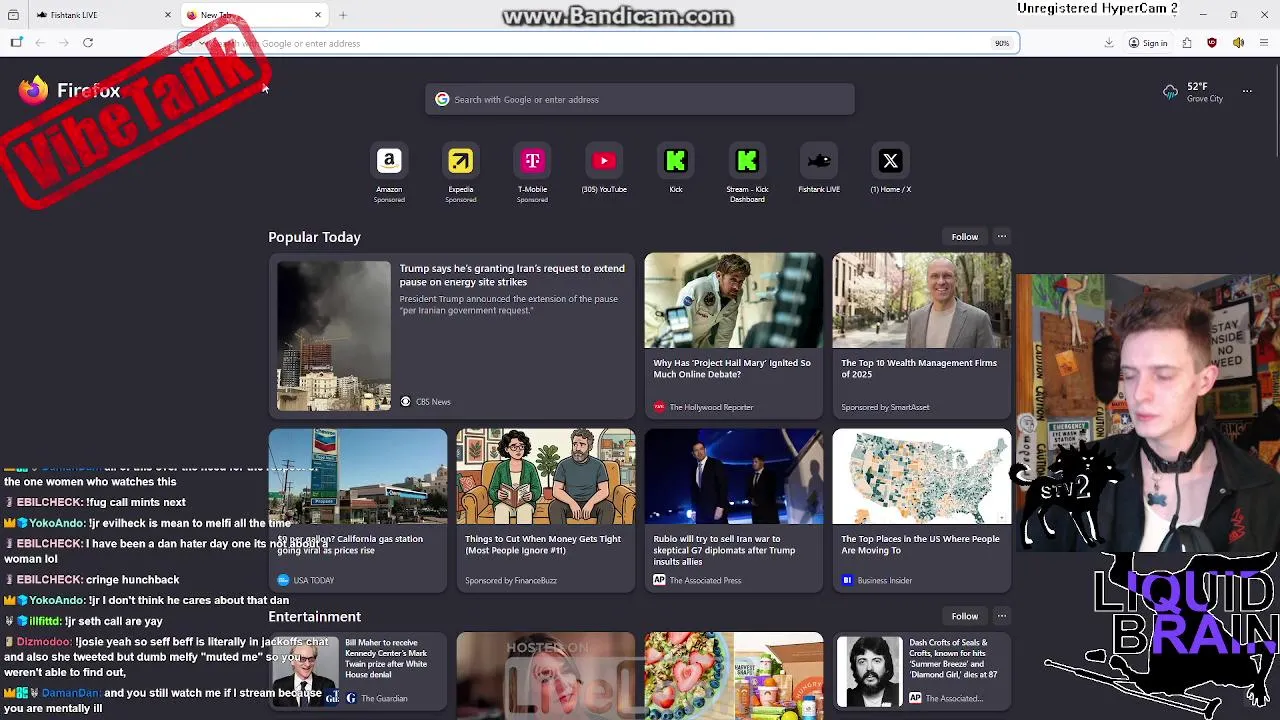Open California gas station article thumbnail
The width and height of the screenshot is (1280, 720).
[x=358, y=476]
